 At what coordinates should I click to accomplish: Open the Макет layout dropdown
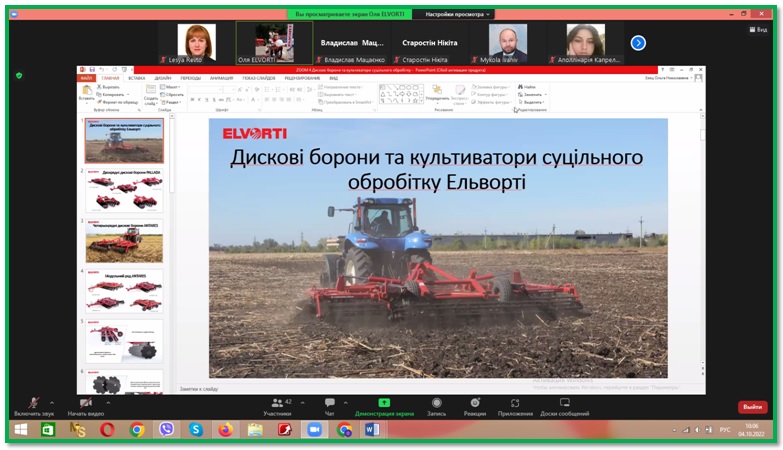tap(171, 87)
